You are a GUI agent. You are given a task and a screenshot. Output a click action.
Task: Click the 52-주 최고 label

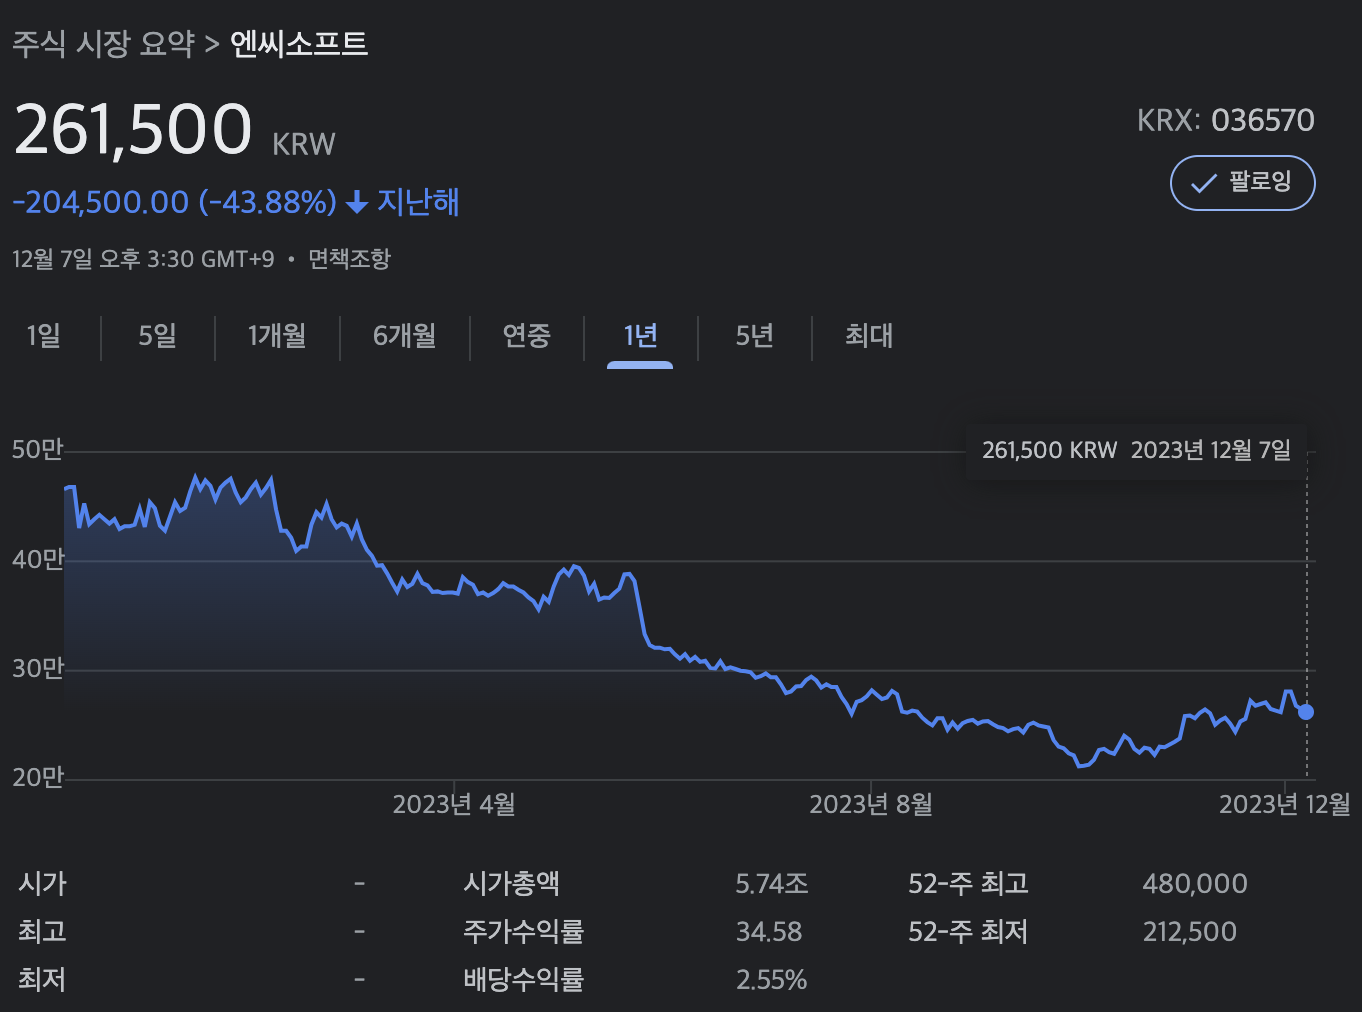click(968, 884)
